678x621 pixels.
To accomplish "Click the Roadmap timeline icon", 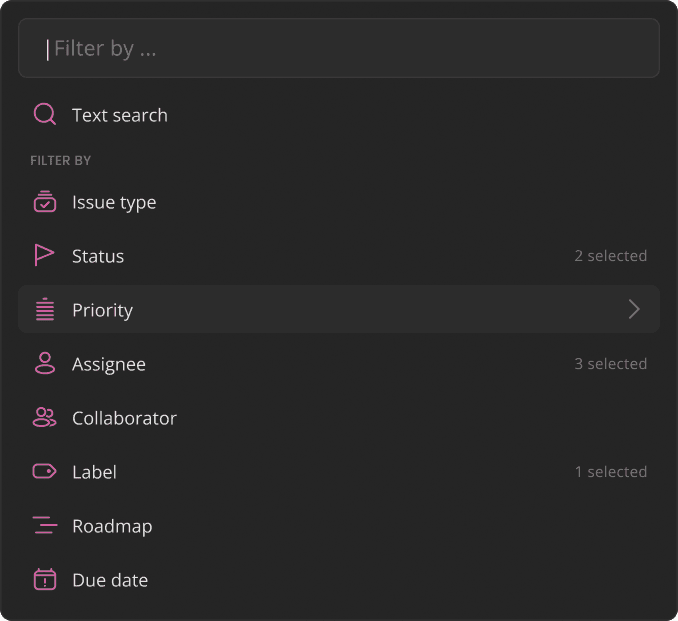I will click(x=45, y=526).
